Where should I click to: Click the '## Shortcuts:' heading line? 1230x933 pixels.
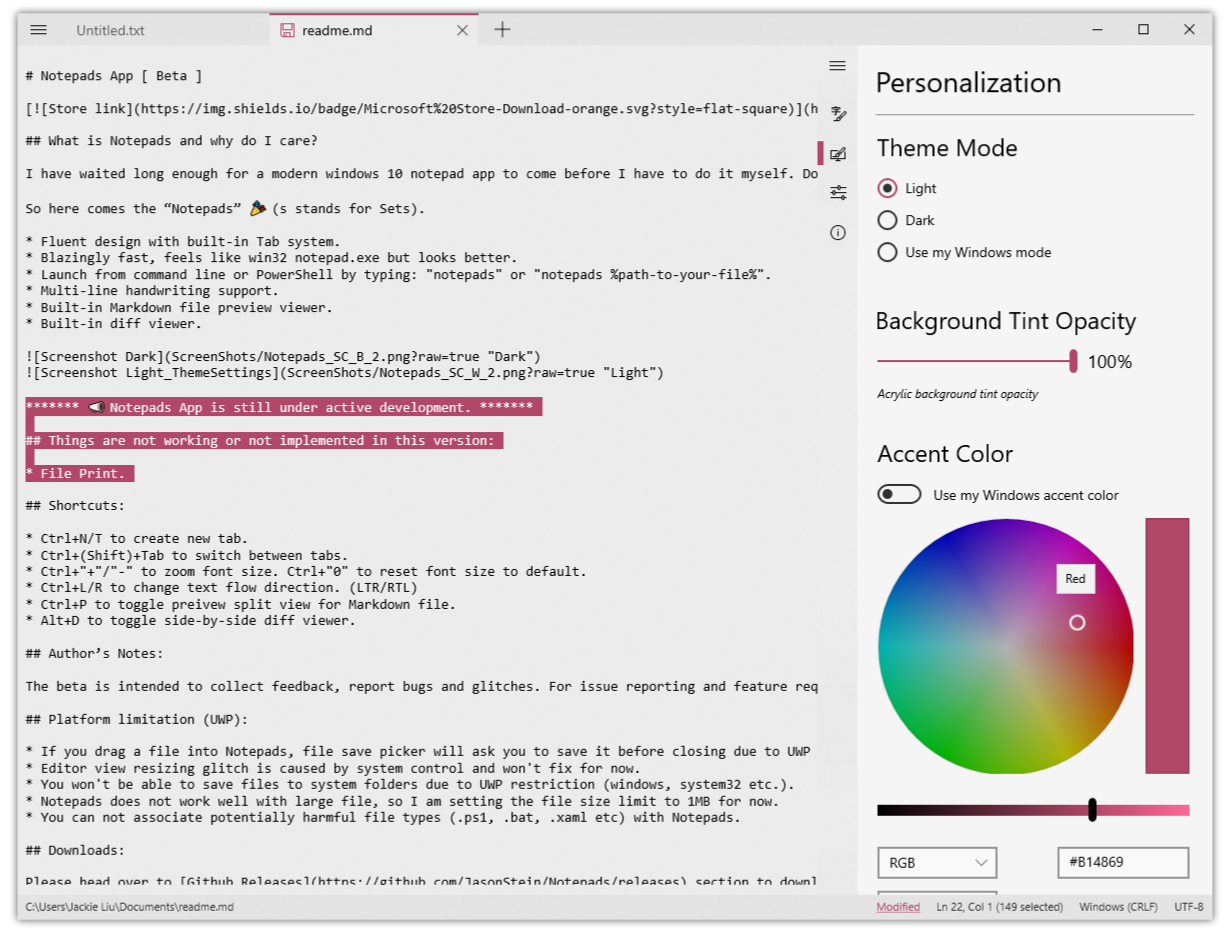pos(75,505)
